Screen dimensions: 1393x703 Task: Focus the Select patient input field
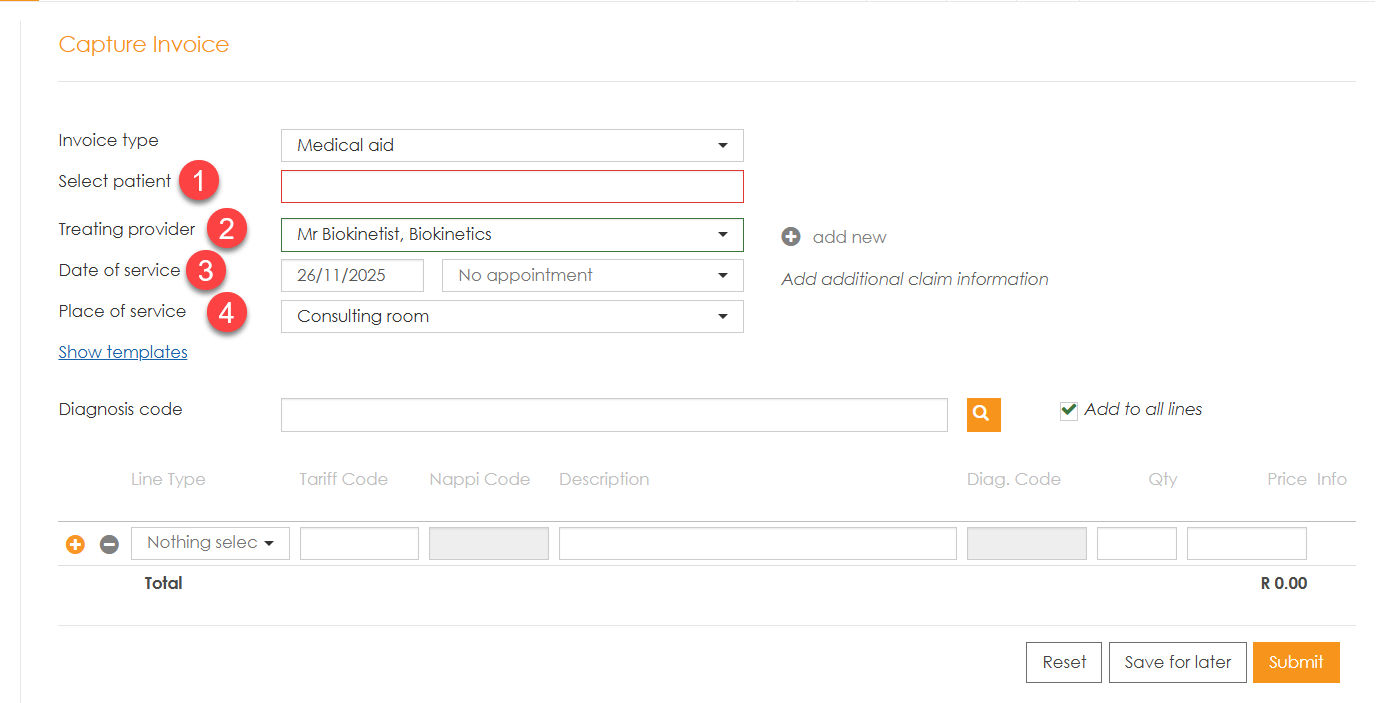click(x=512, y=187)
